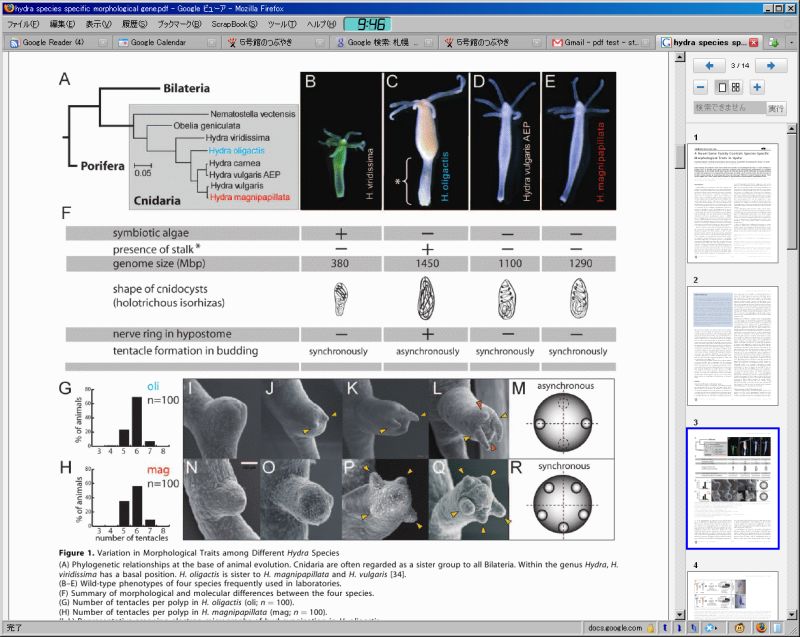Click the blue down-arrow status bar icon
Screen dimensions: 800x637
[679, 628]
